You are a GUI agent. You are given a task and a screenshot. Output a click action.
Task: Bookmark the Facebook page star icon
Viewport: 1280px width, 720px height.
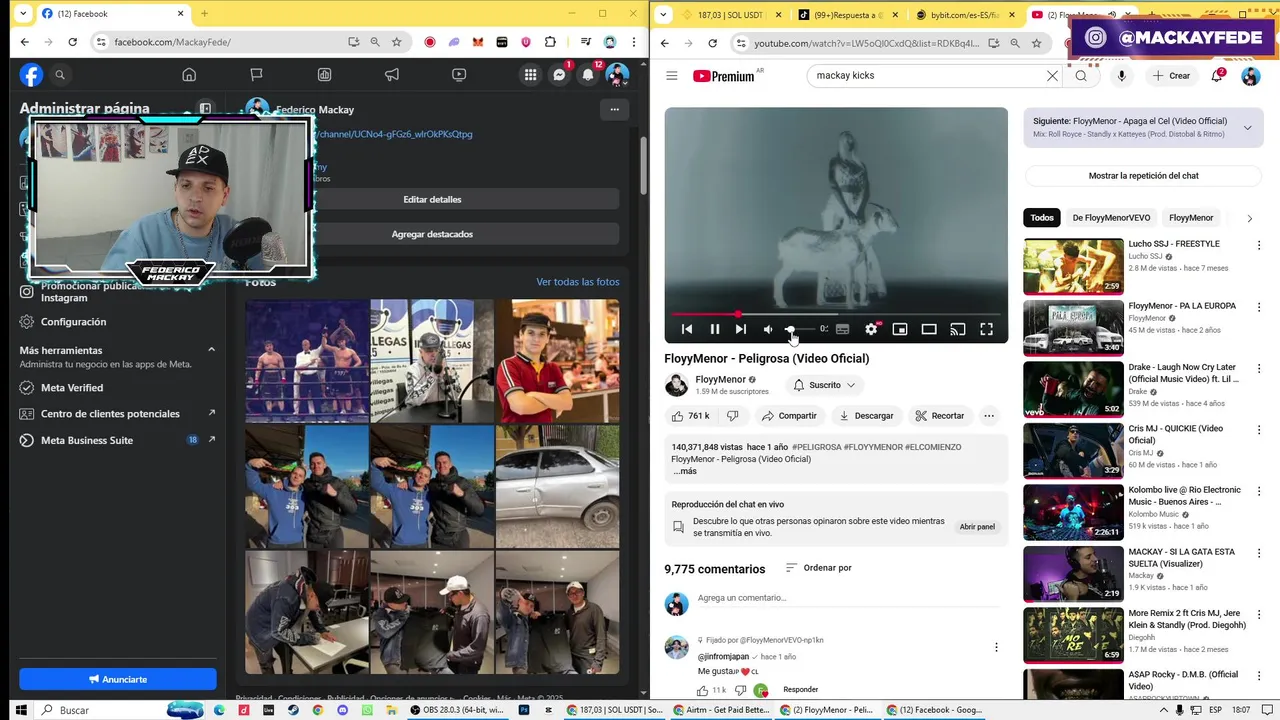(396, 42)
